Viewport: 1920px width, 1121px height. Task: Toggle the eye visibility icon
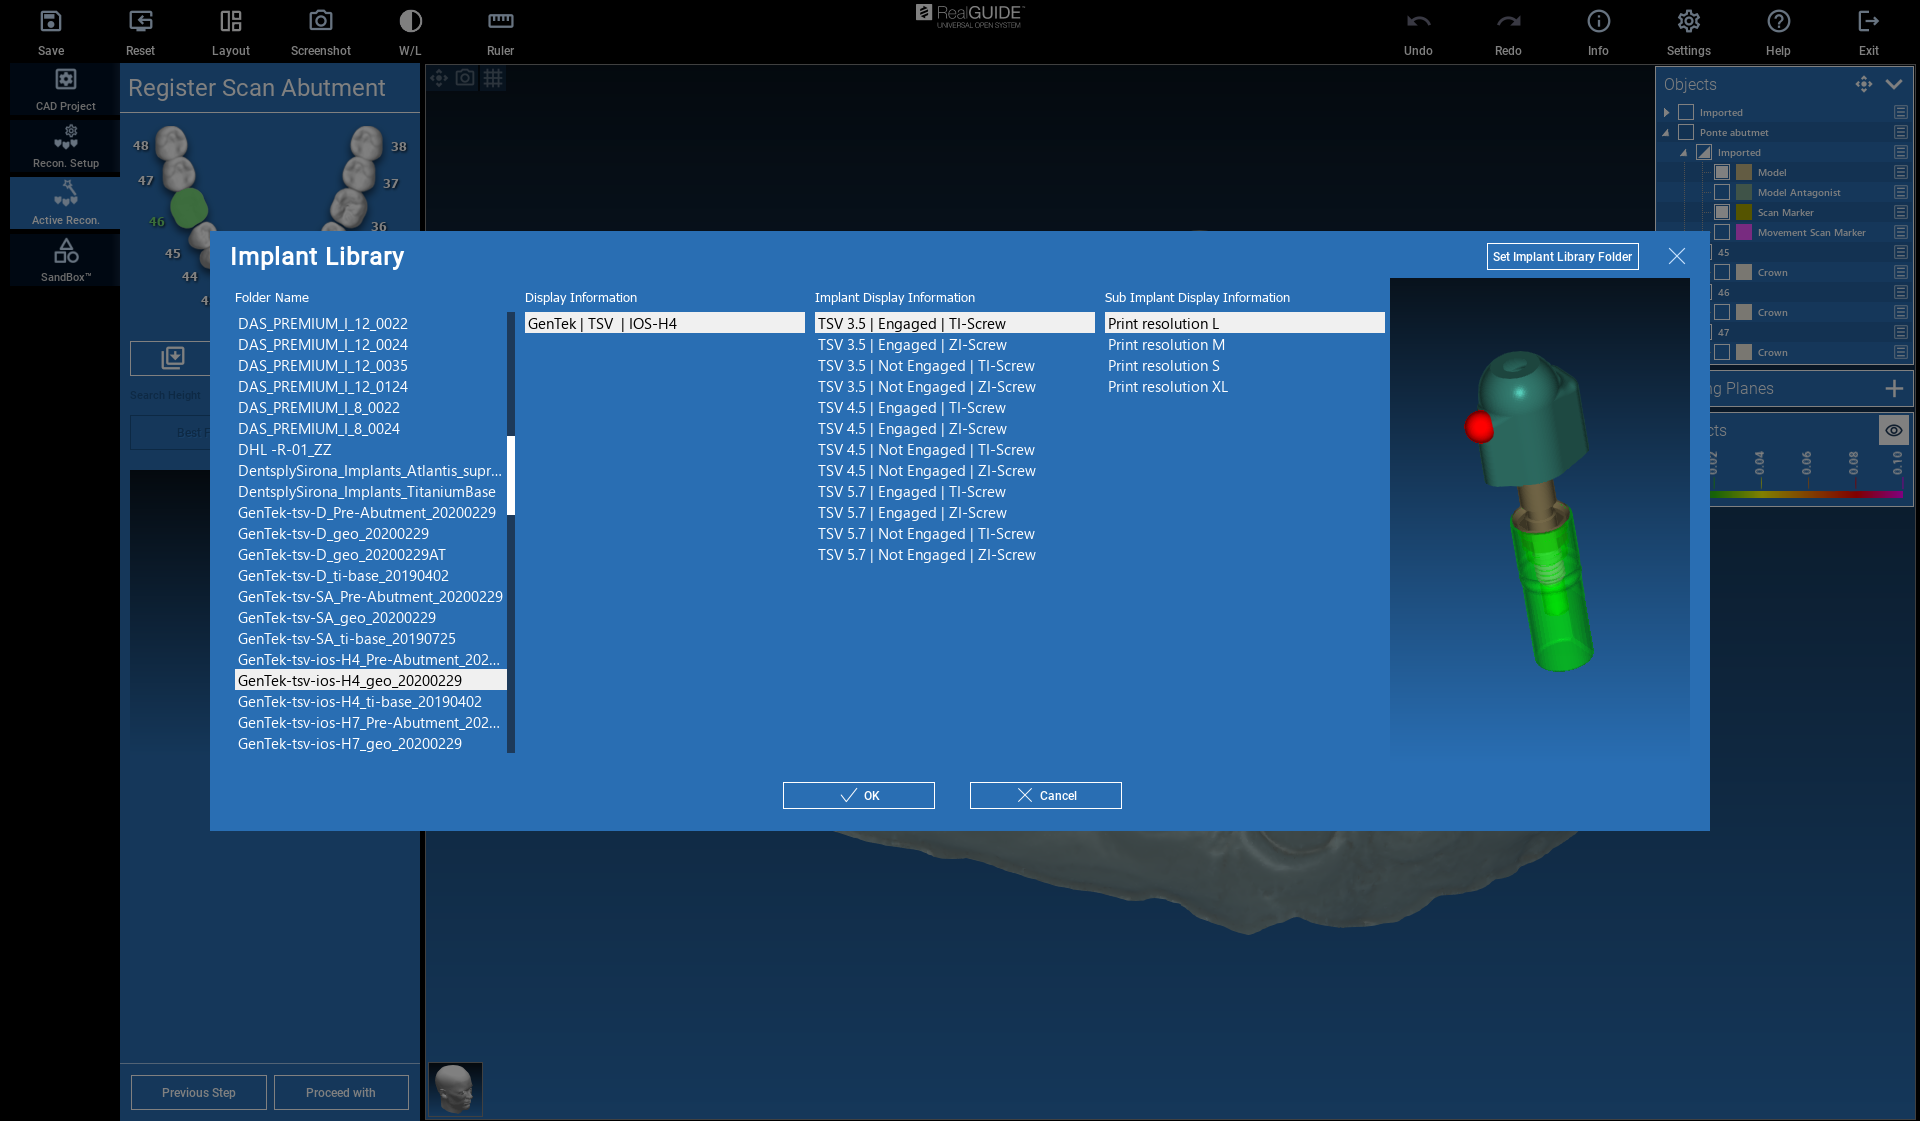click(1894, 430)
